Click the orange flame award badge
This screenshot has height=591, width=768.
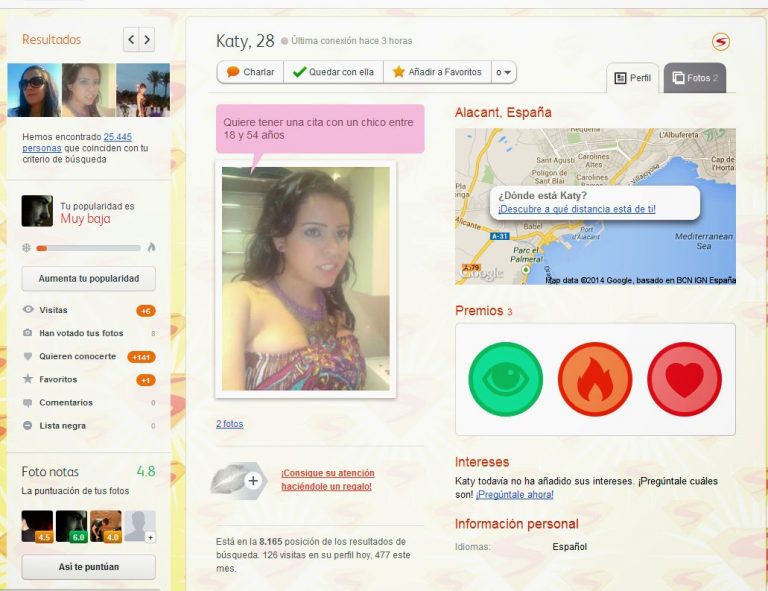595,379
